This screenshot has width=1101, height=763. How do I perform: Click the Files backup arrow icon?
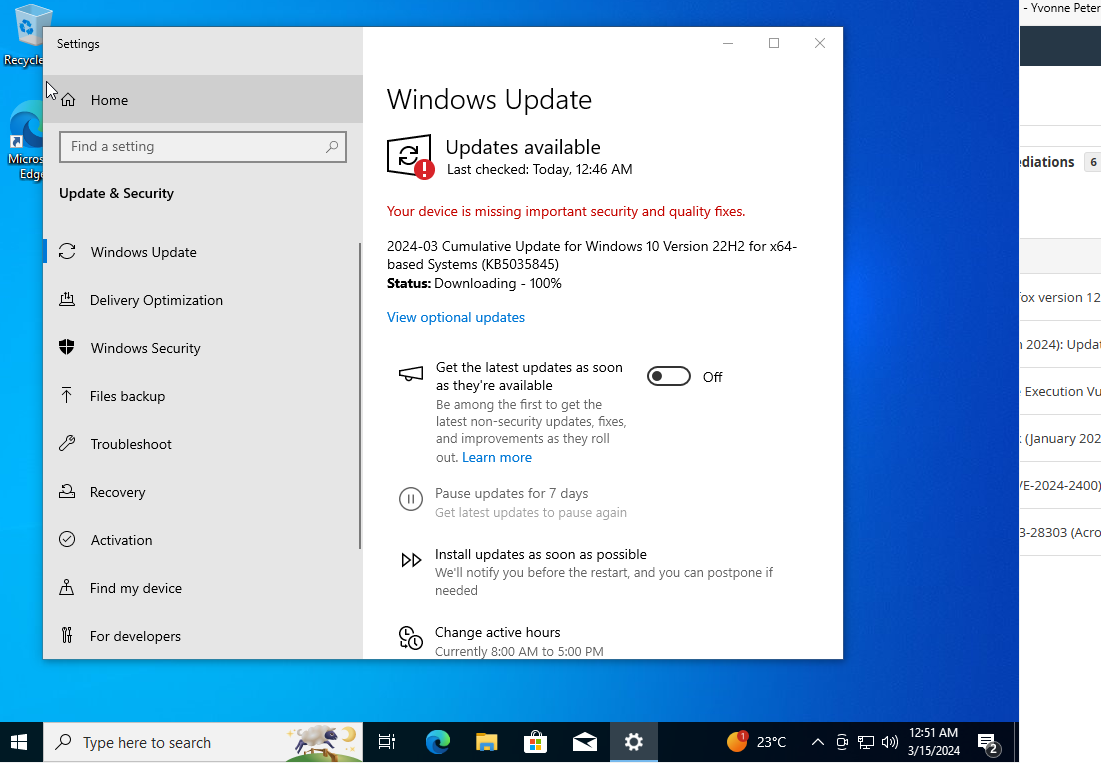(x=67, y=396)
